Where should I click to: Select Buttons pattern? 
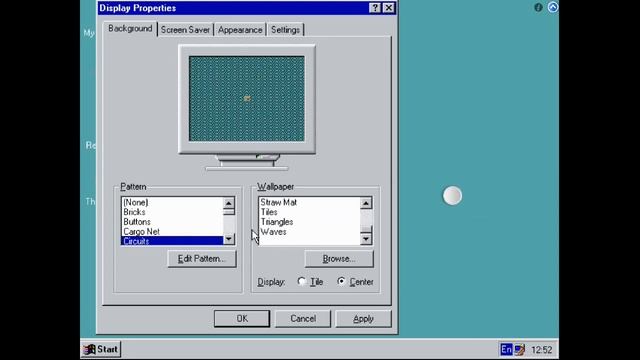pos(172,222)
